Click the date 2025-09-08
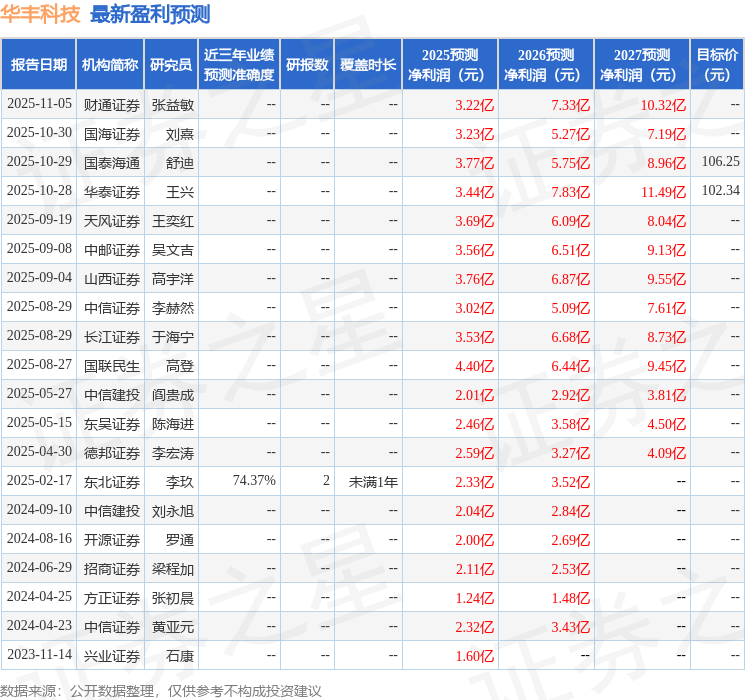This screenshot has height=700, width=745. coord(39,249)
